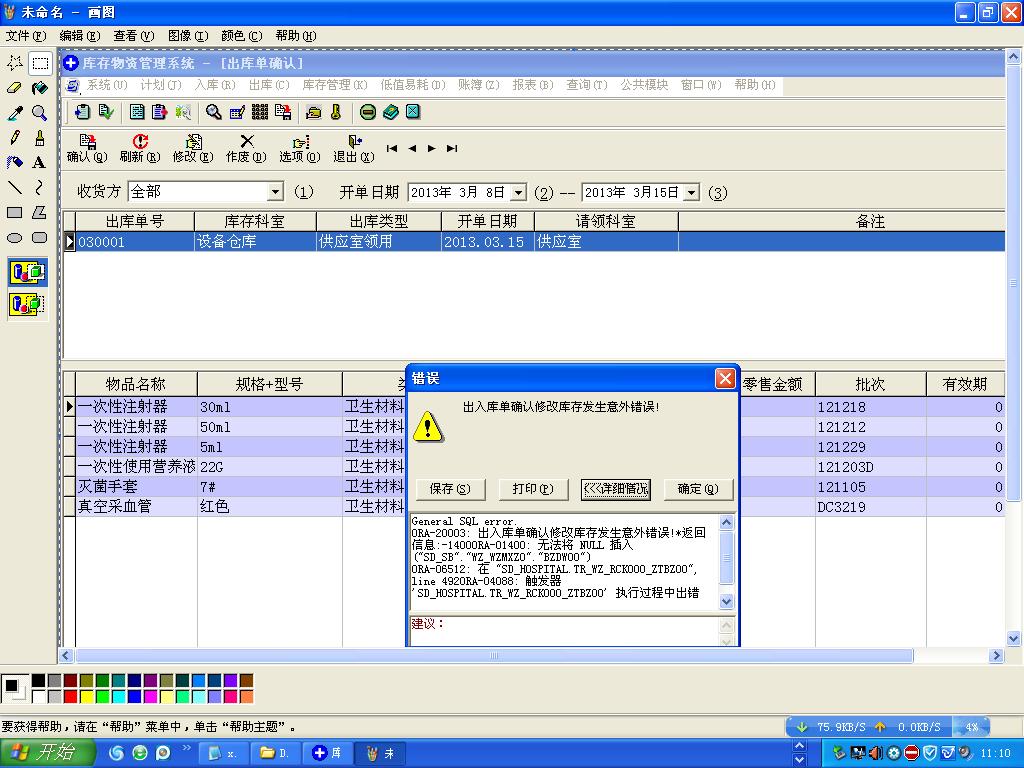Click <<<详细情况 details button
This screenshot has width=1024, height=768.
pos(616,489)
